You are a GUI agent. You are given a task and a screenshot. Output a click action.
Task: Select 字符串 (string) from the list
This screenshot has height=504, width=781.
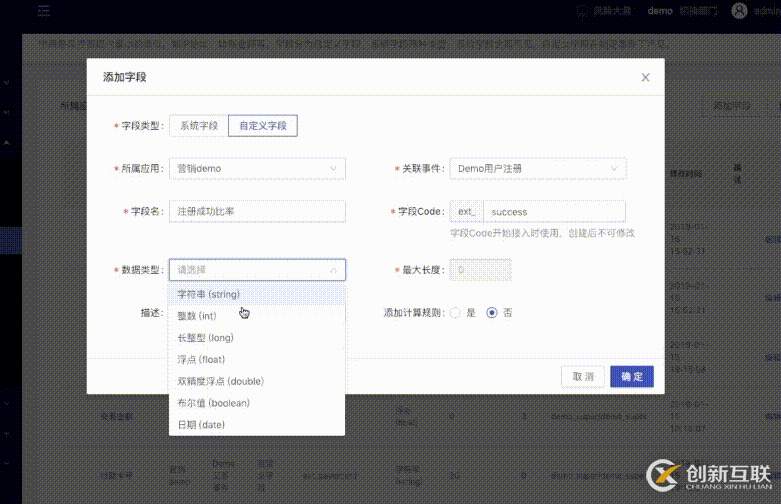[208, 295]
